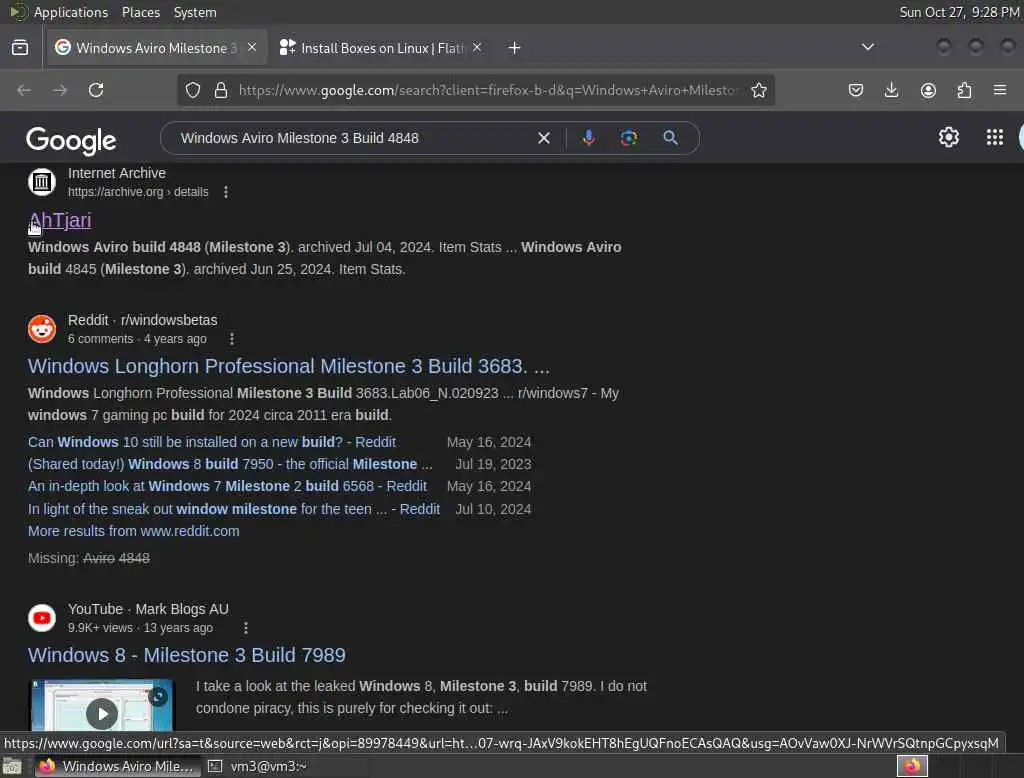Submit search with magnifier icon
The image size is (1024, 778).
670,138
